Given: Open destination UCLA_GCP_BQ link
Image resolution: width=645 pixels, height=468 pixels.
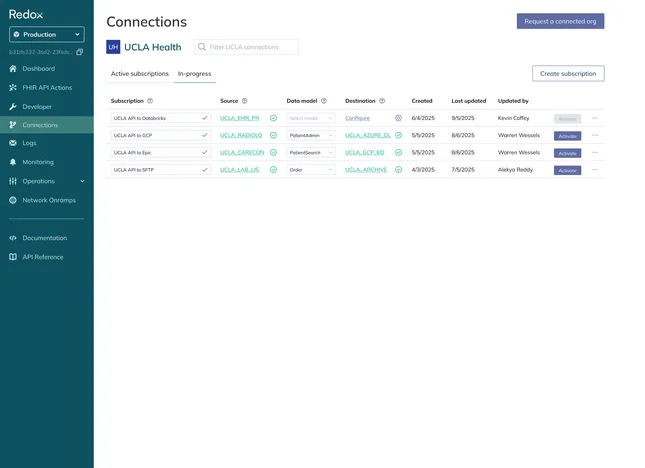Looking at the screenshot, I should coord(364,153).
